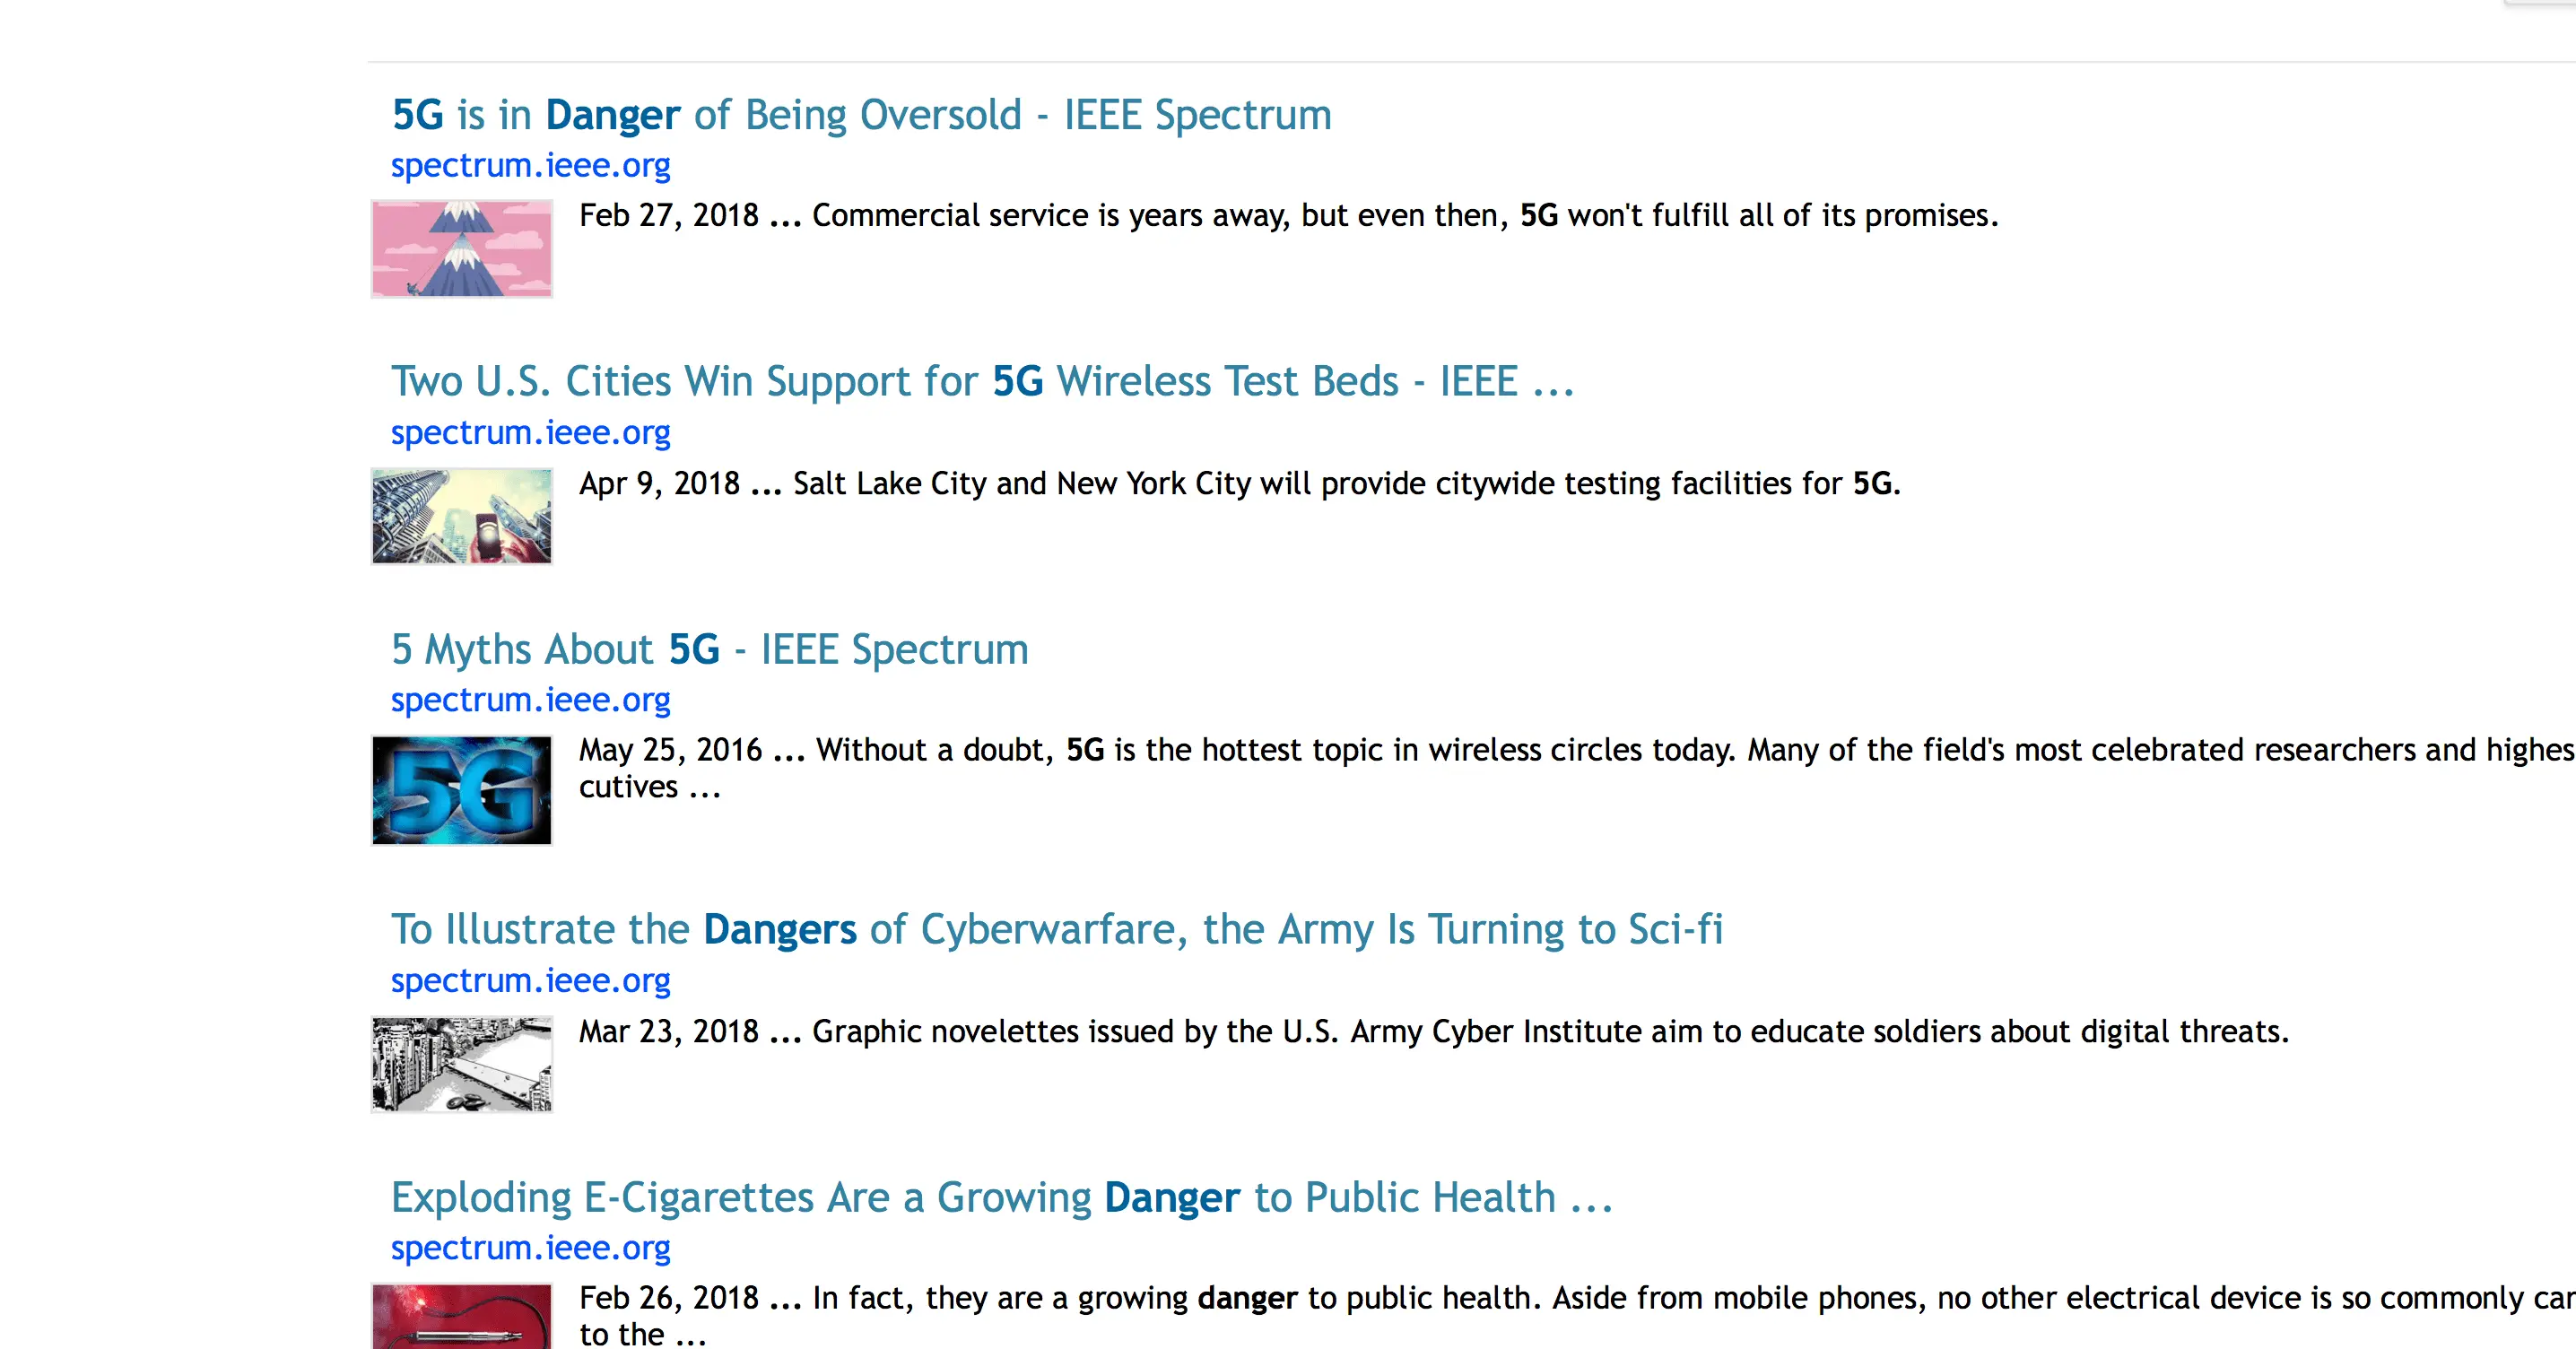Screen dimensions: 2576x1349
Task: Open the 'Dangers of Cyberwarfare' Army Sci-fi article
Action: click(1056, 929)
